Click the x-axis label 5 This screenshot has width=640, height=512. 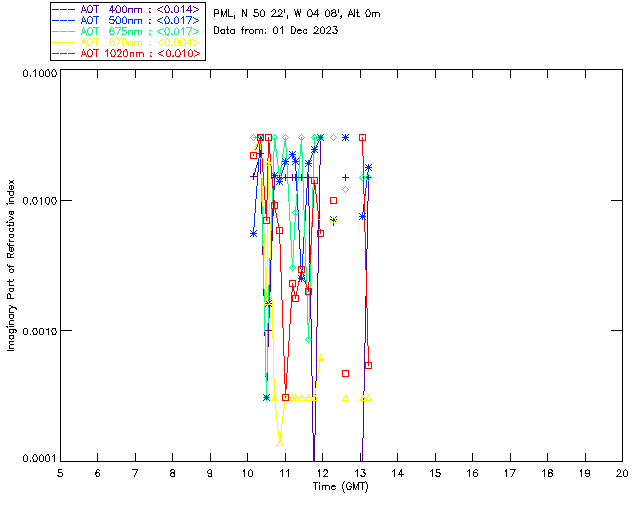coord(60,473)
